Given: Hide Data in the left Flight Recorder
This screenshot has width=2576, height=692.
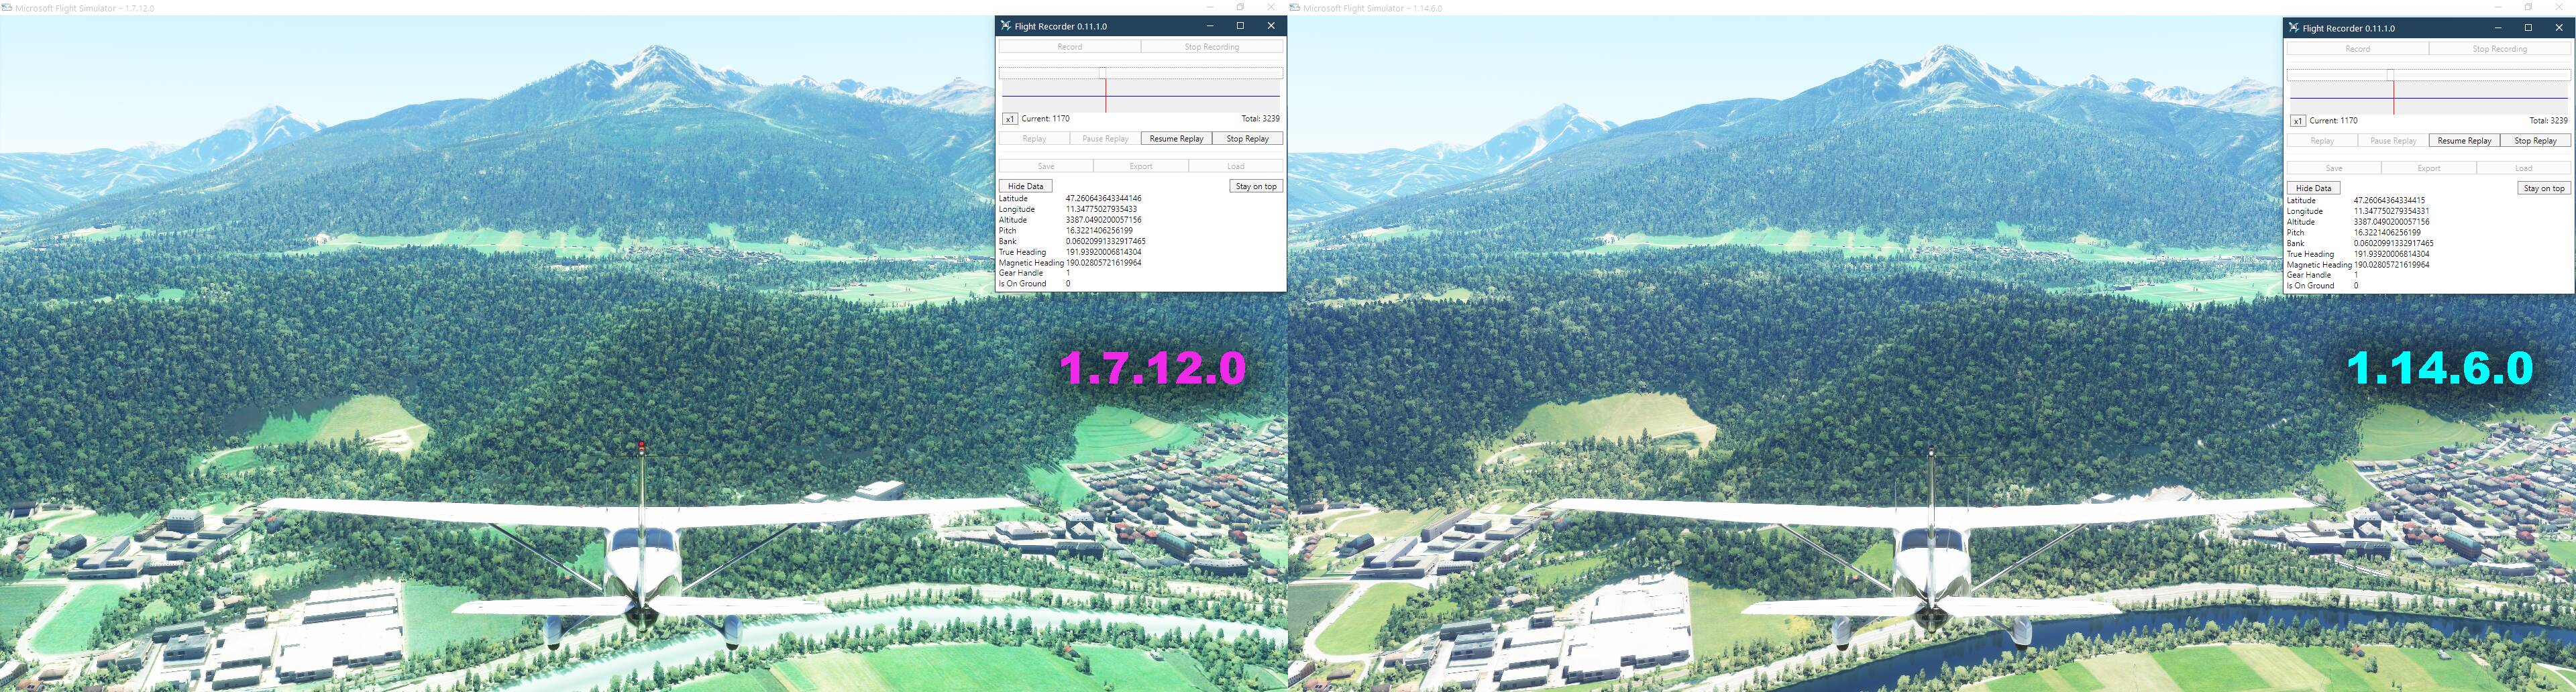Looking at the screenshot, I should (1025, 186).
